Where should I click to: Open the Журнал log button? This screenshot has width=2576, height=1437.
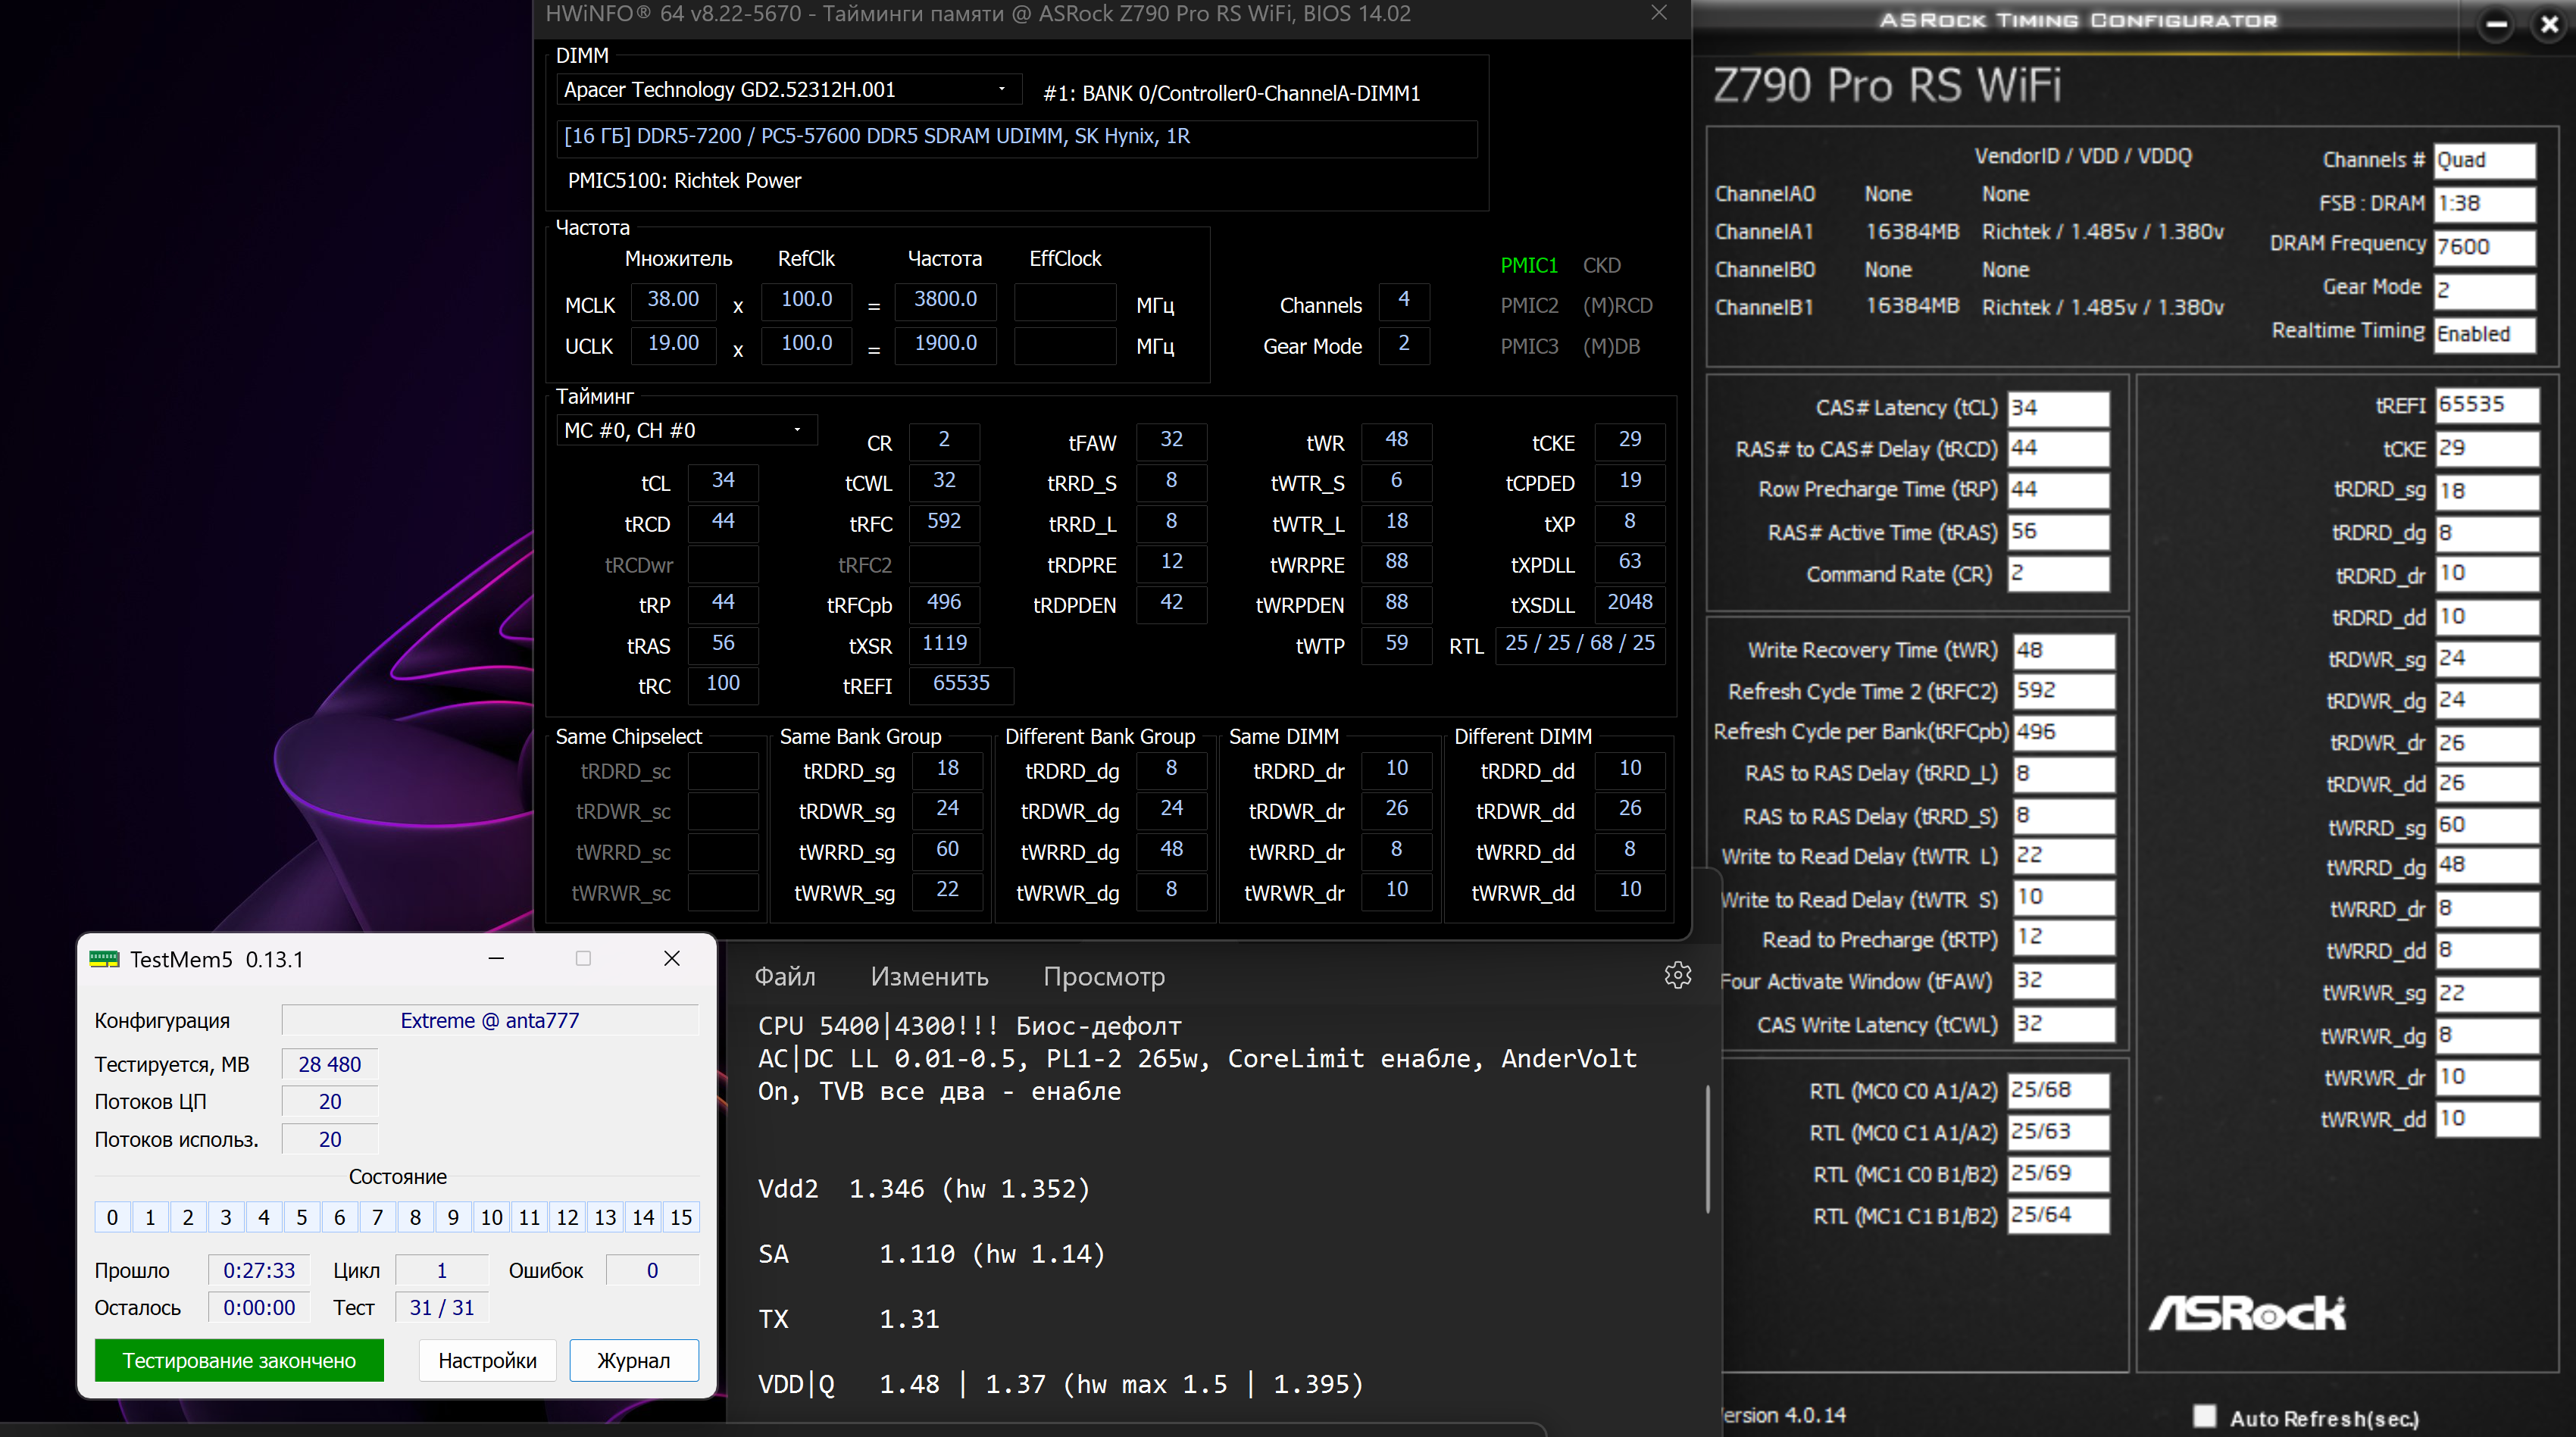[x=633, y=1360]
